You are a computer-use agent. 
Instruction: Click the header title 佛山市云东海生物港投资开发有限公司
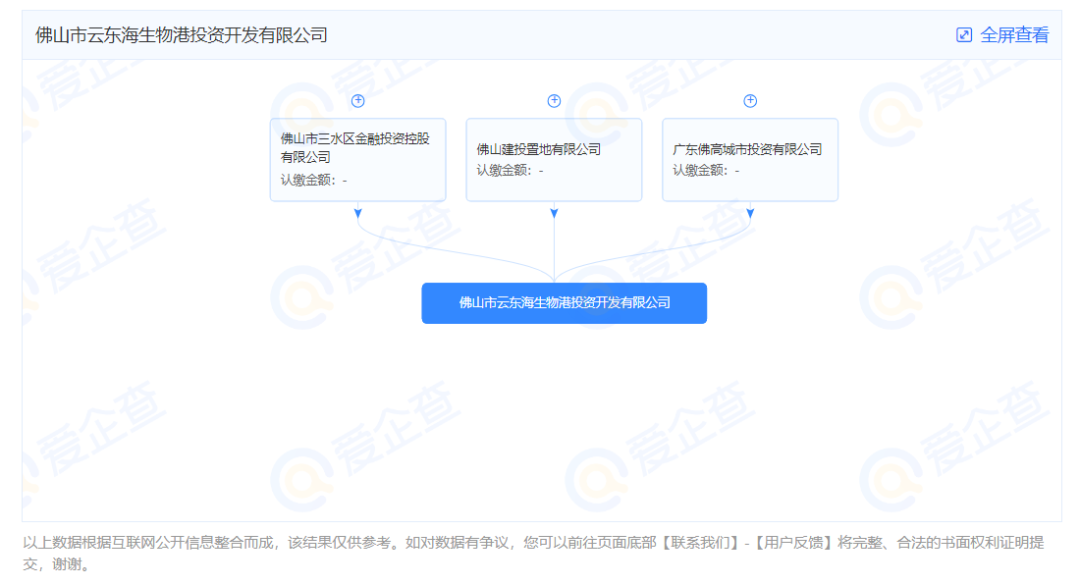181,35
